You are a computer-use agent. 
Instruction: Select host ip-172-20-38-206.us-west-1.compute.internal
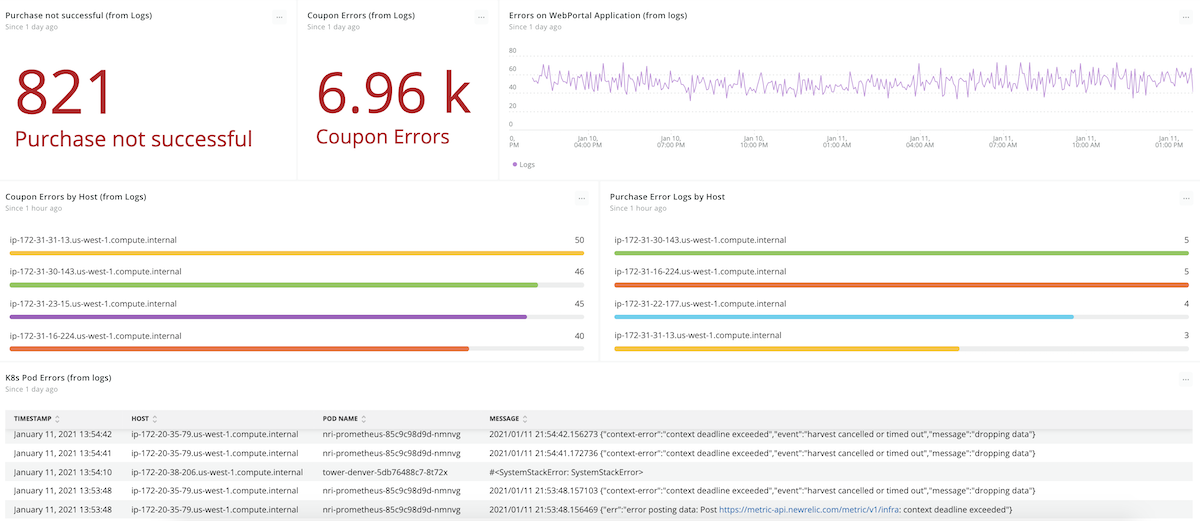217,472
